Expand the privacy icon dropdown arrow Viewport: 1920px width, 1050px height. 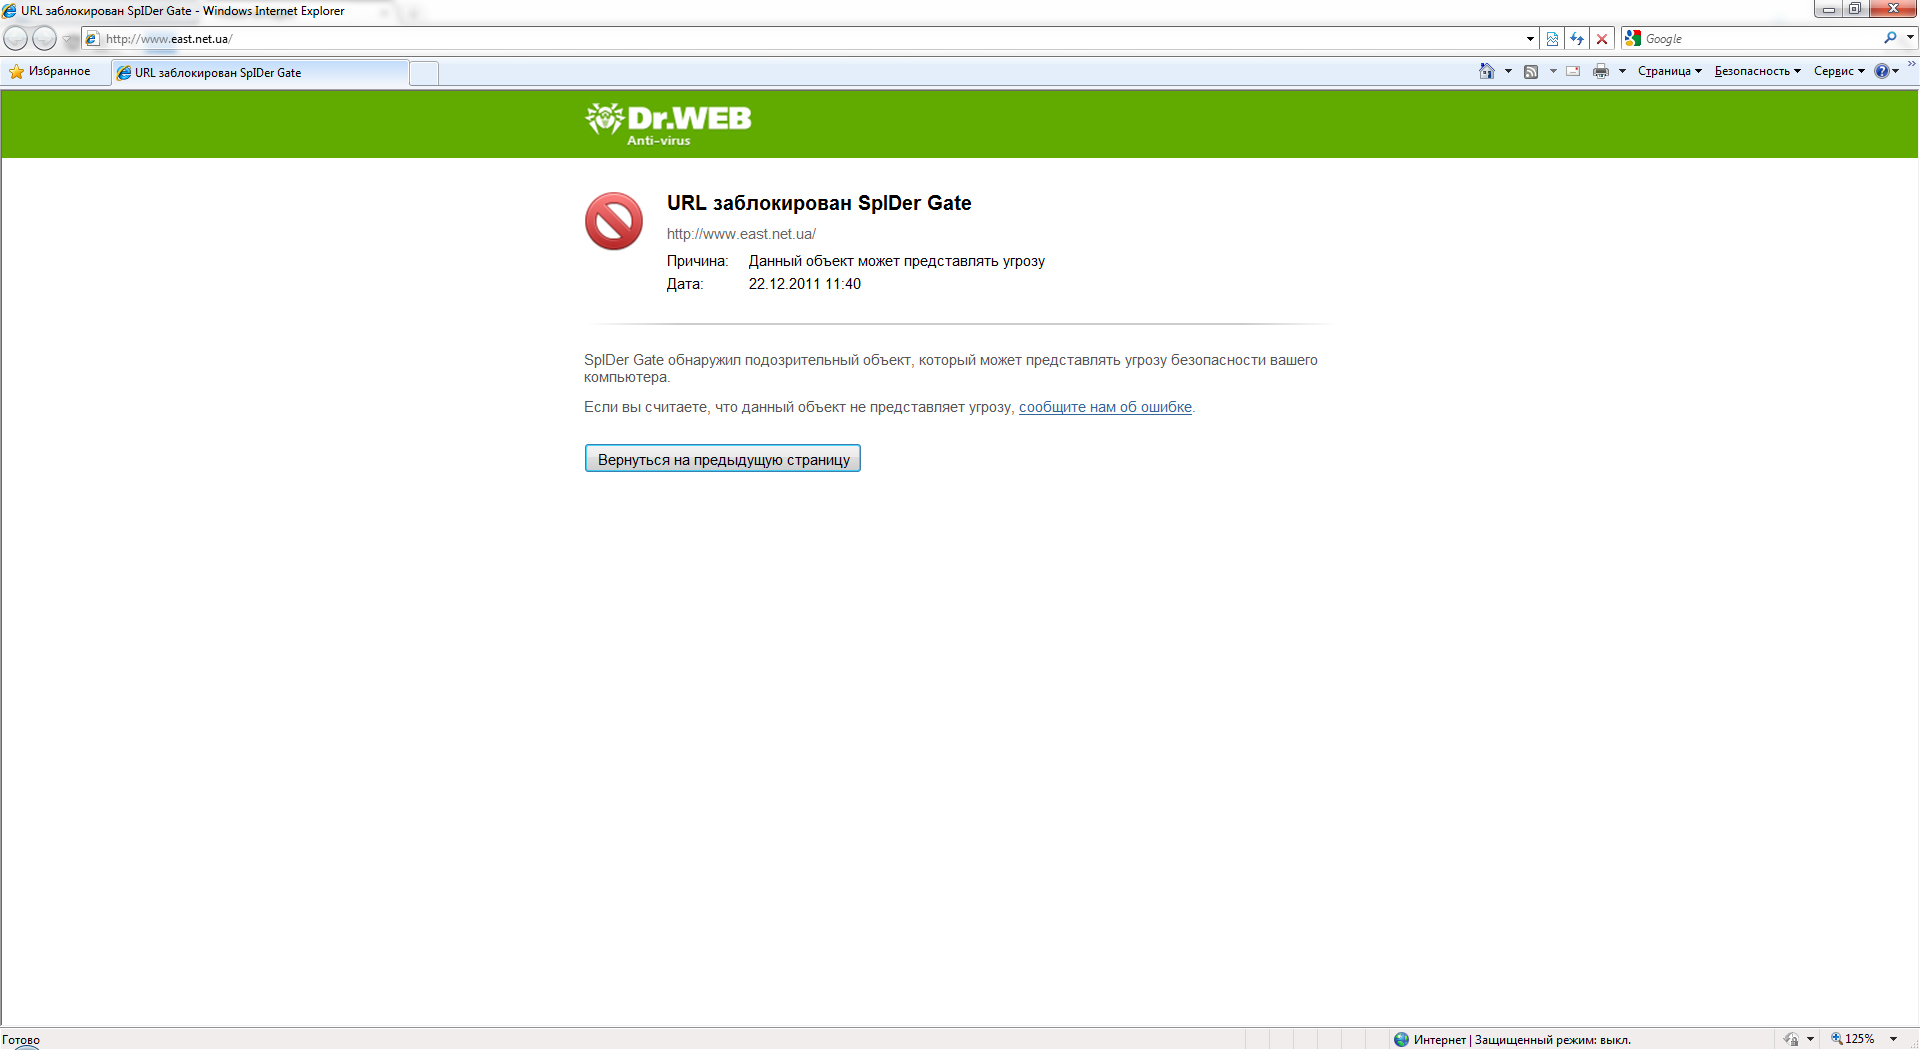tap(1810, 1040)
